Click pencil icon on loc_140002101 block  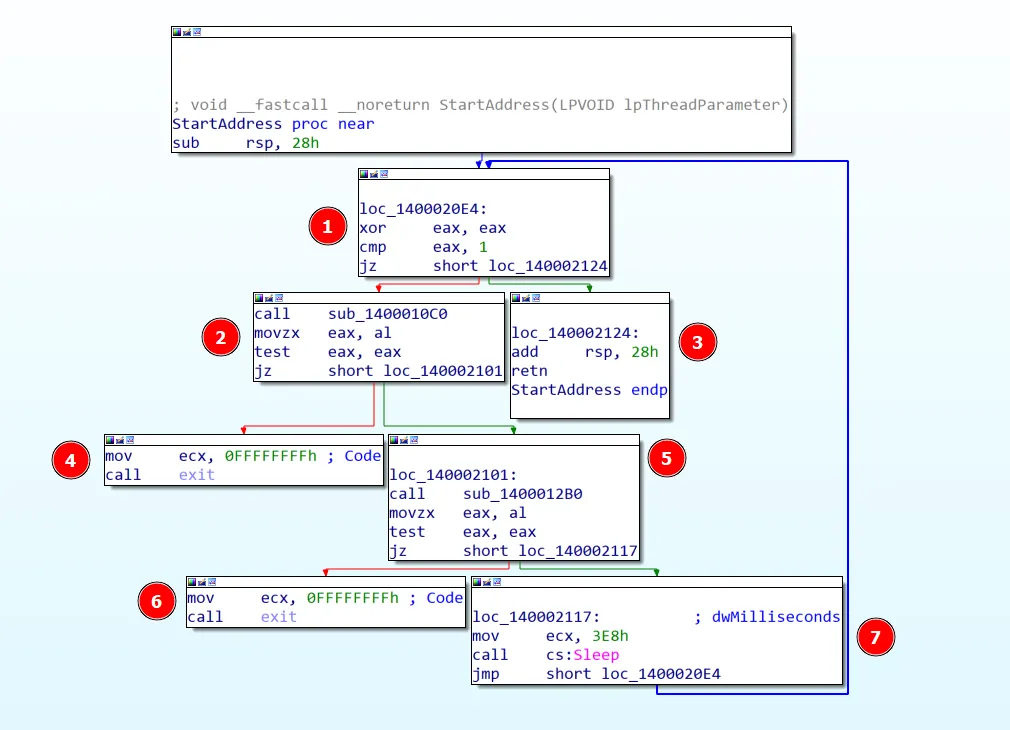click(x=404, y=440)
